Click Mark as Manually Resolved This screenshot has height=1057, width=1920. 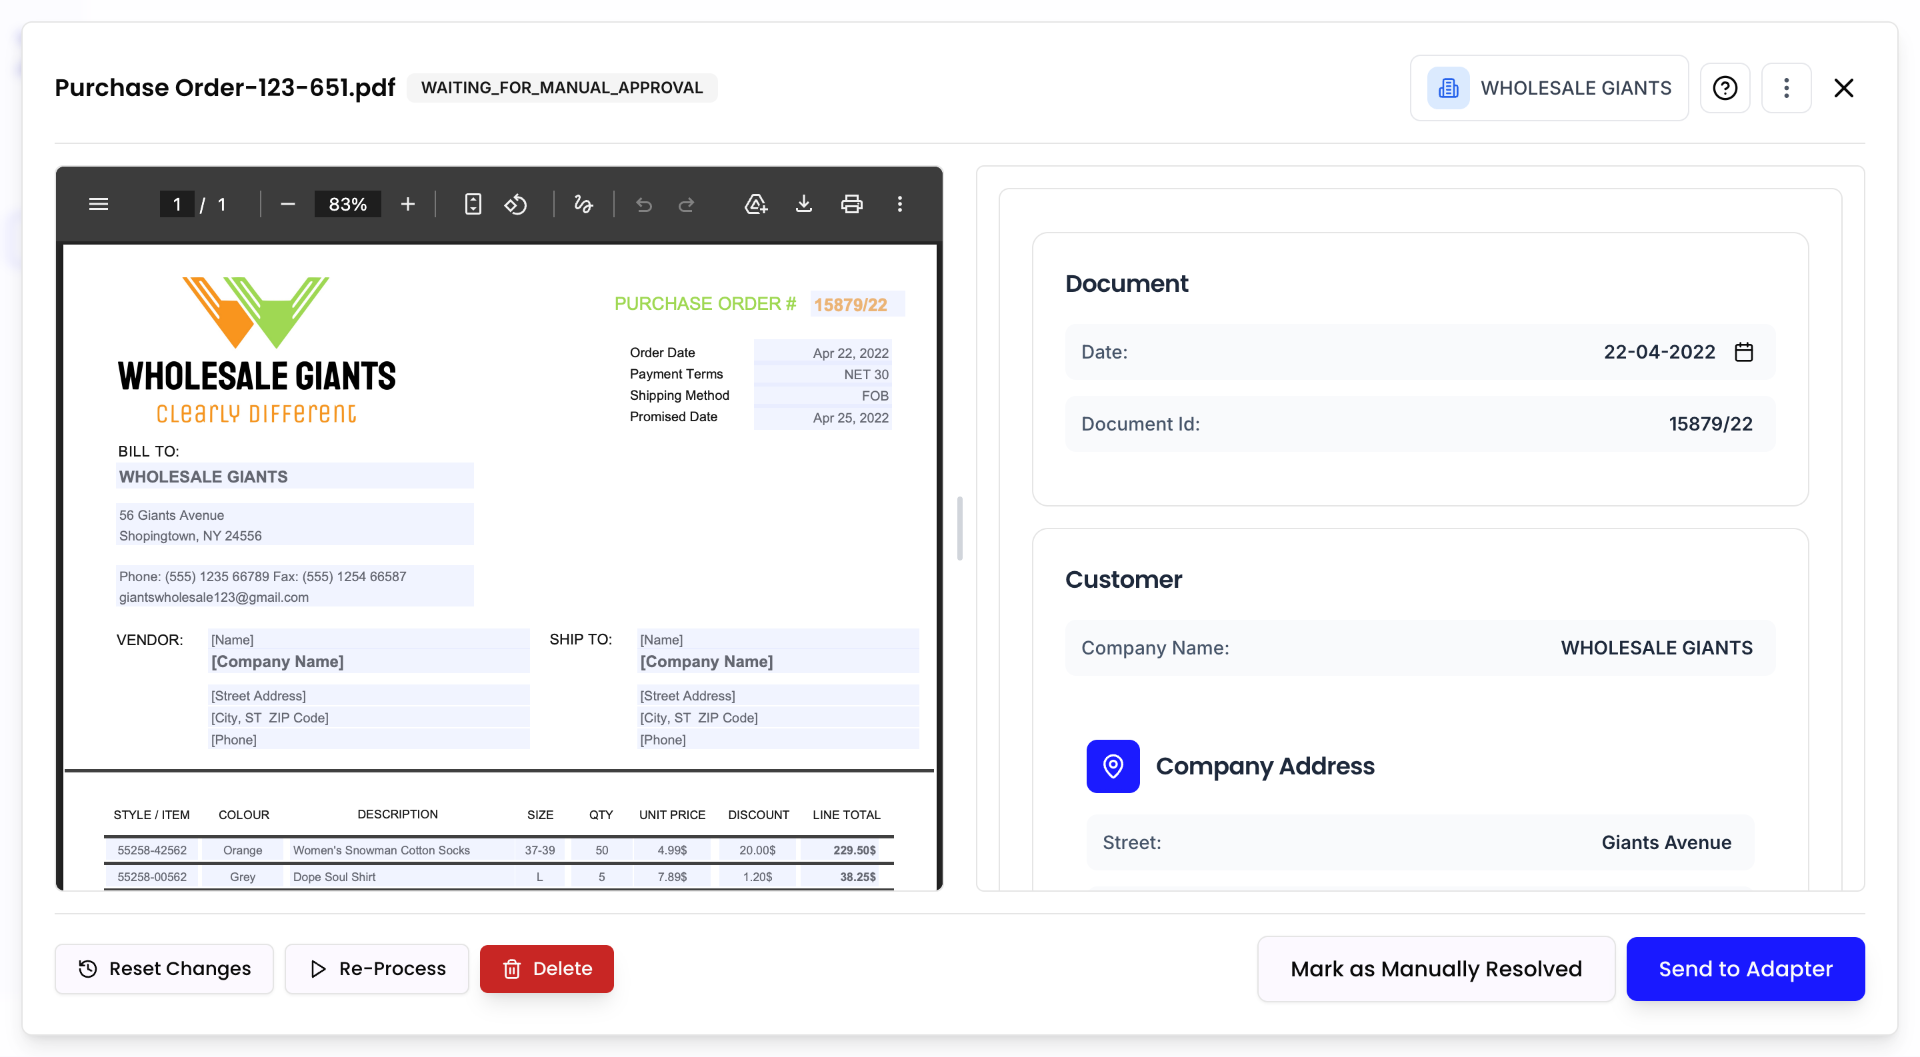1436,969
